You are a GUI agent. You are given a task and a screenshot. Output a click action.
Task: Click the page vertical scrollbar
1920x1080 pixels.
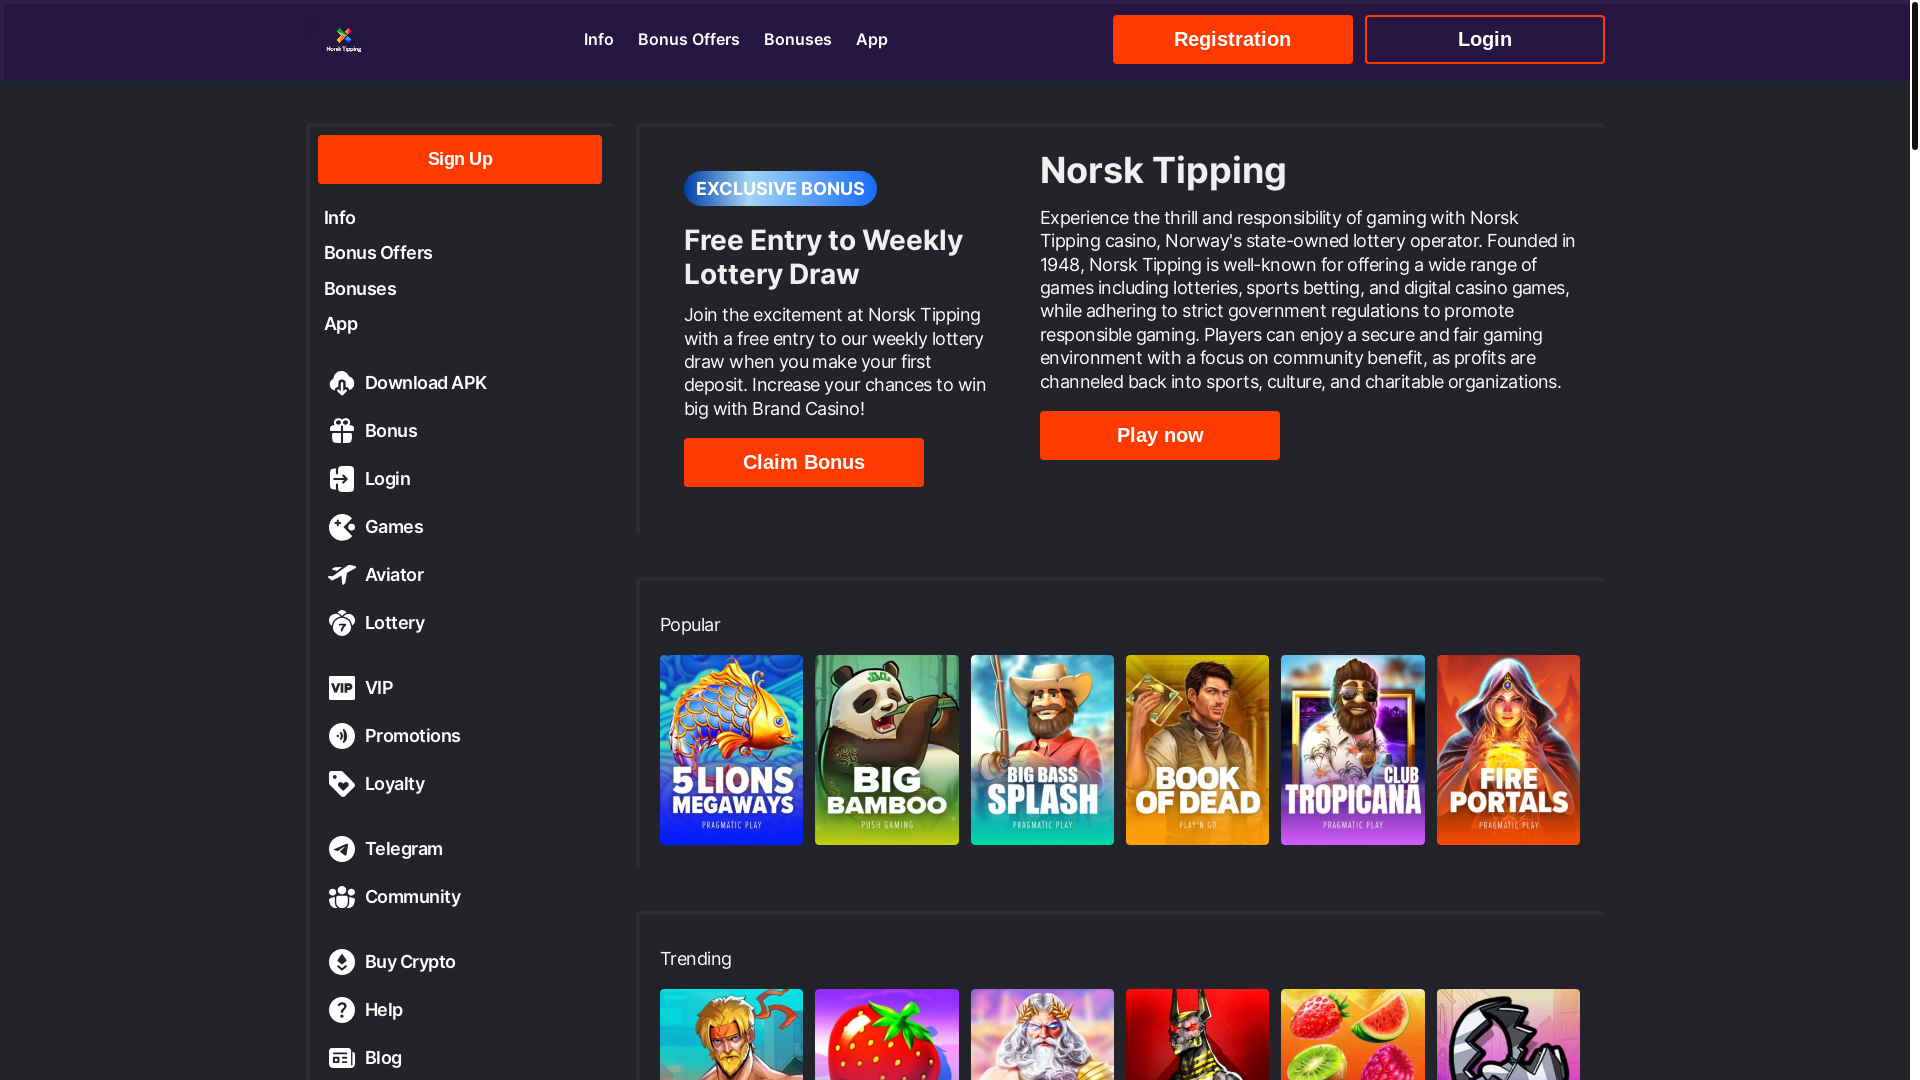1914,77
